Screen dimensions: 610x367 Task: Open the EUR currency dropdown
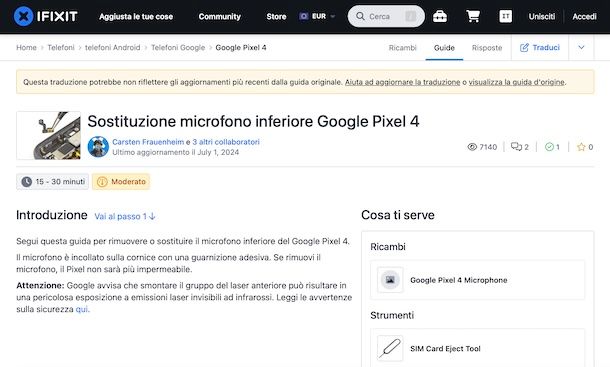pyautogui.click(x=317, y=16)
